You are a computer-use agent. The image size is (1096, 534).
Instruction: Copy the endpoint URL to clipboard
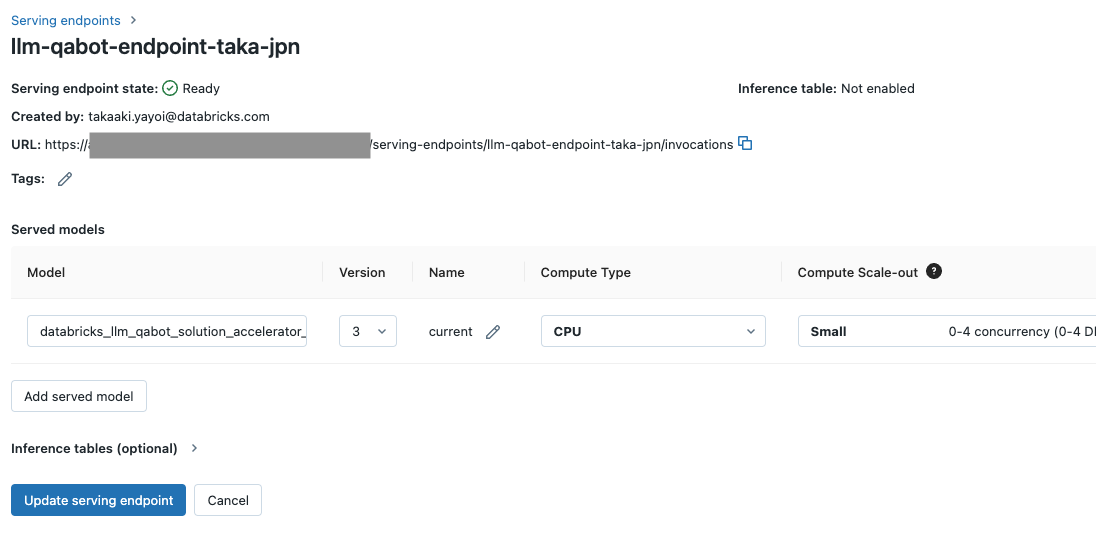click(745, 144)
